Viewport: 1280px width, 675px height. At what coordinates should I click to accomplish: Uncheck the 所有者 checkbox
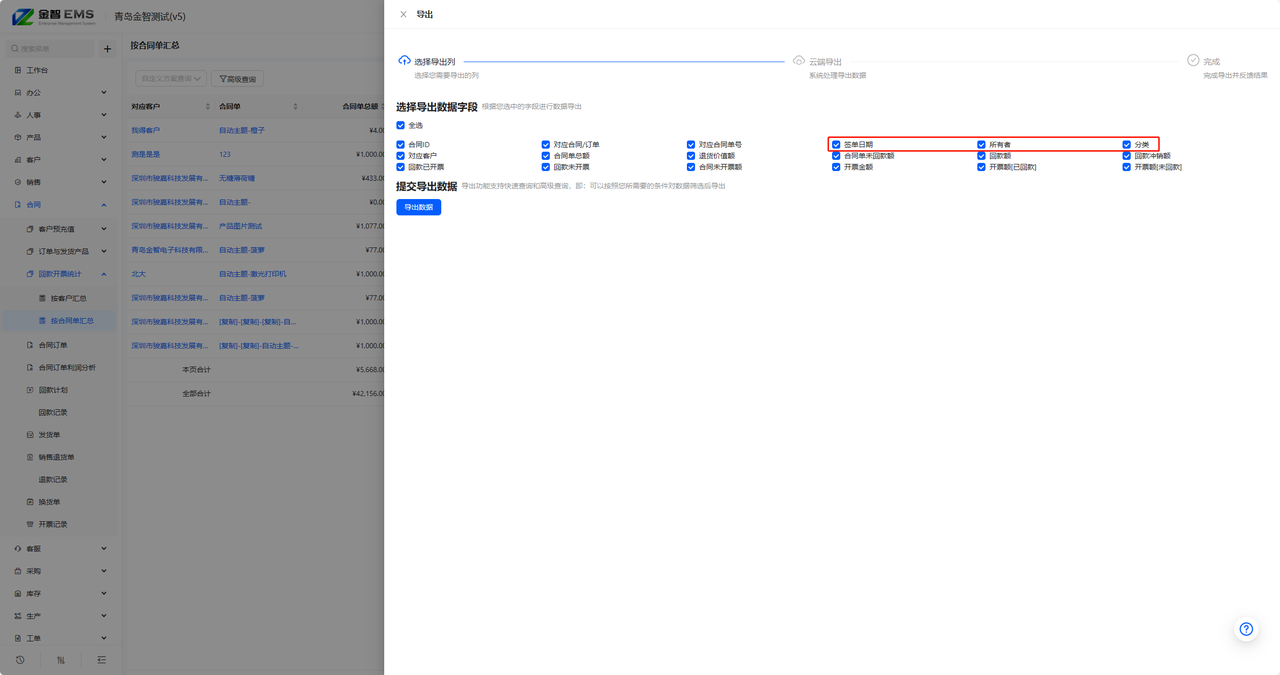click(981, 145)
